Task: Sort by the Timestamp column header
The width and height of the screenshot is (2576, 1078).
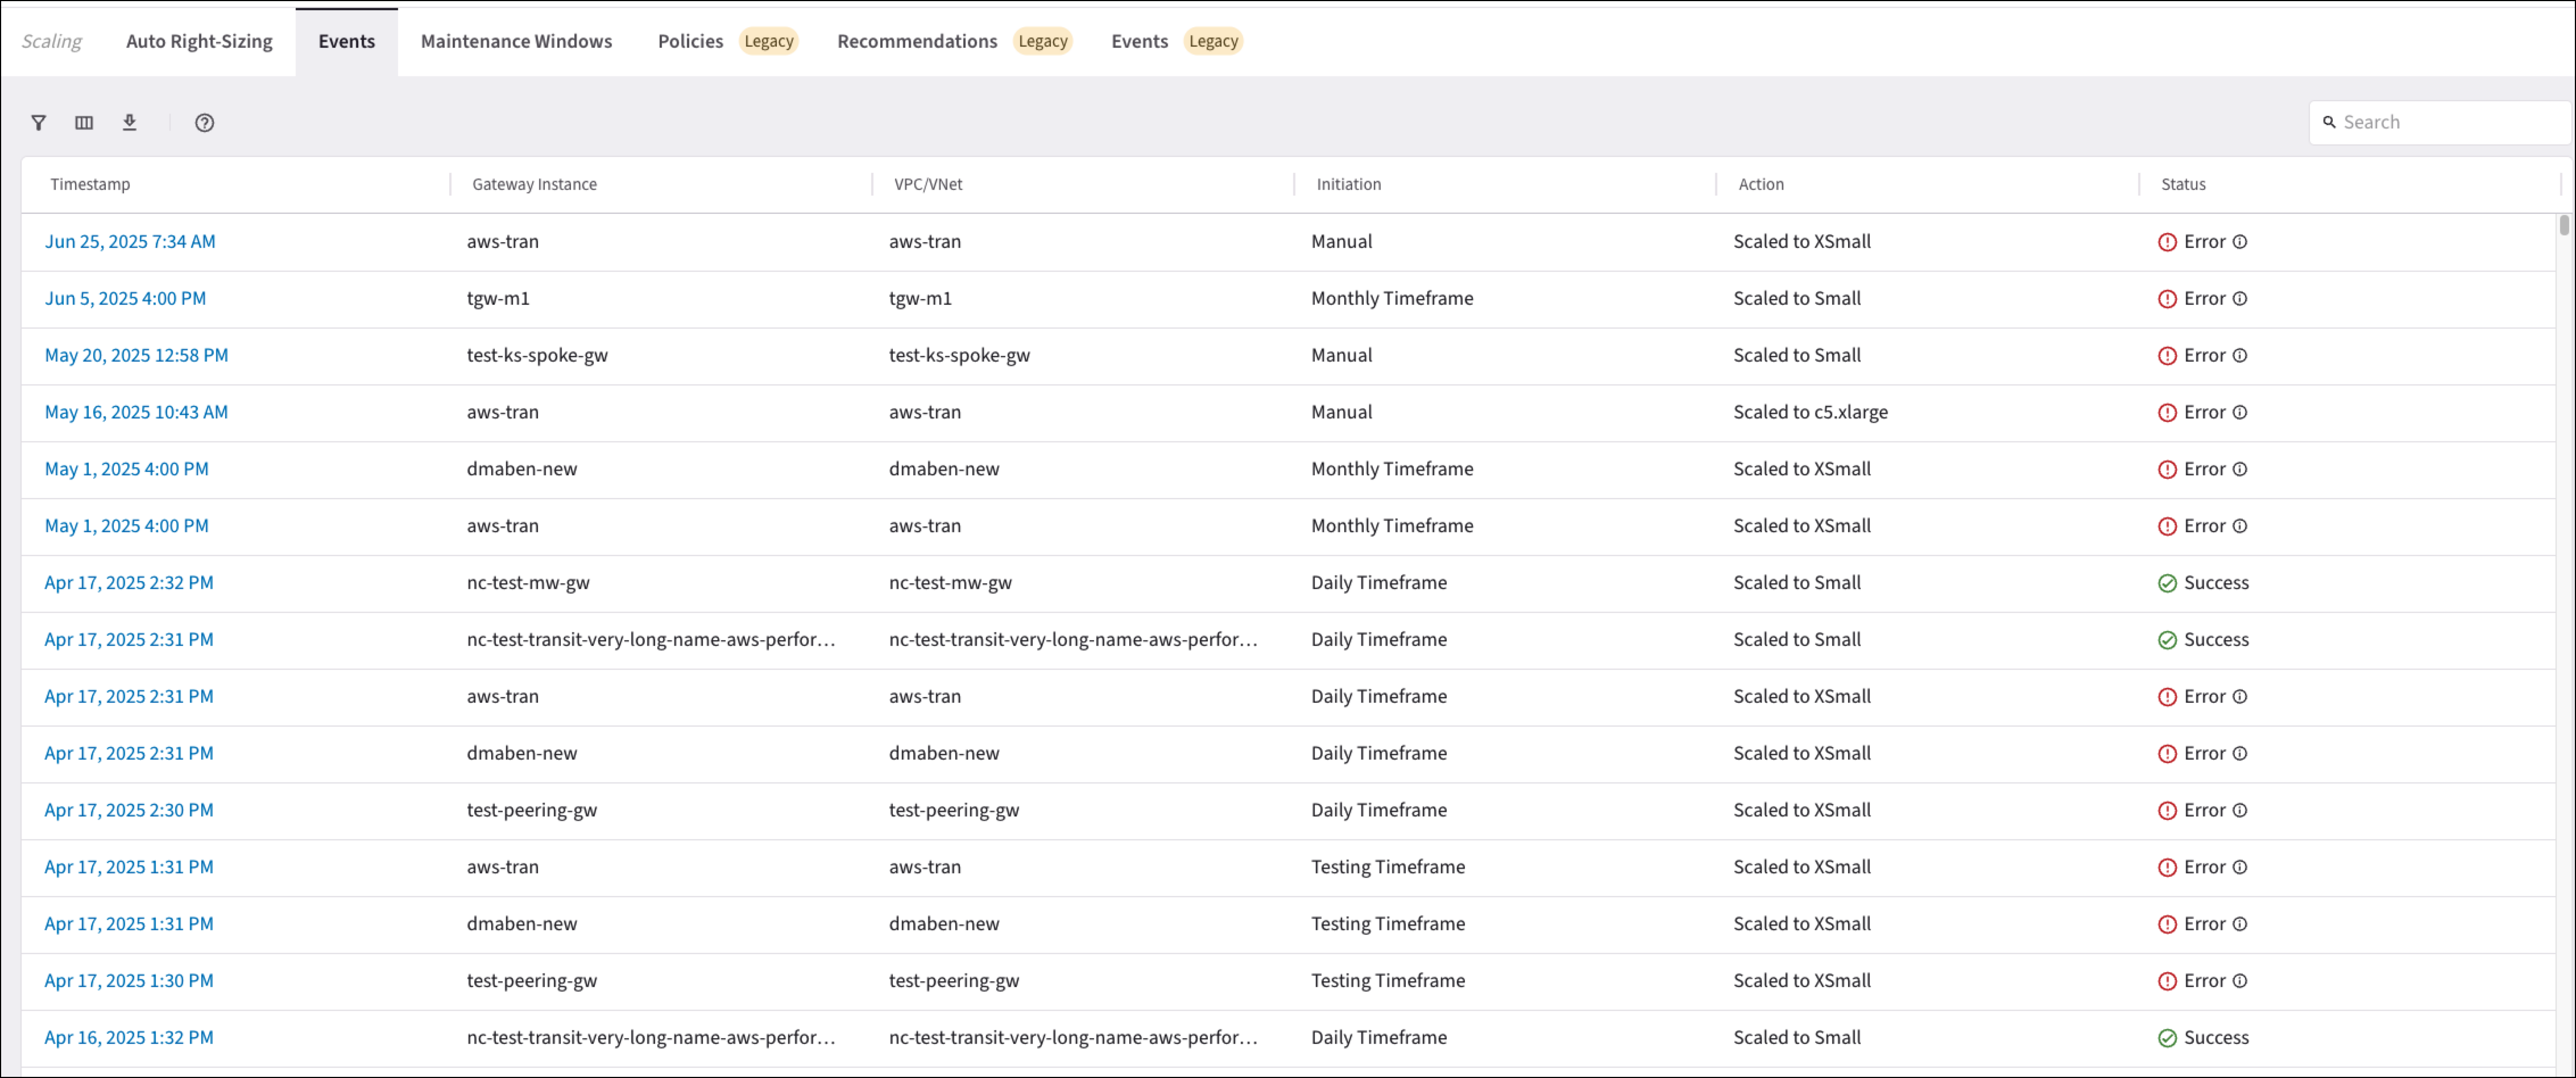Action: coord(90,185)
